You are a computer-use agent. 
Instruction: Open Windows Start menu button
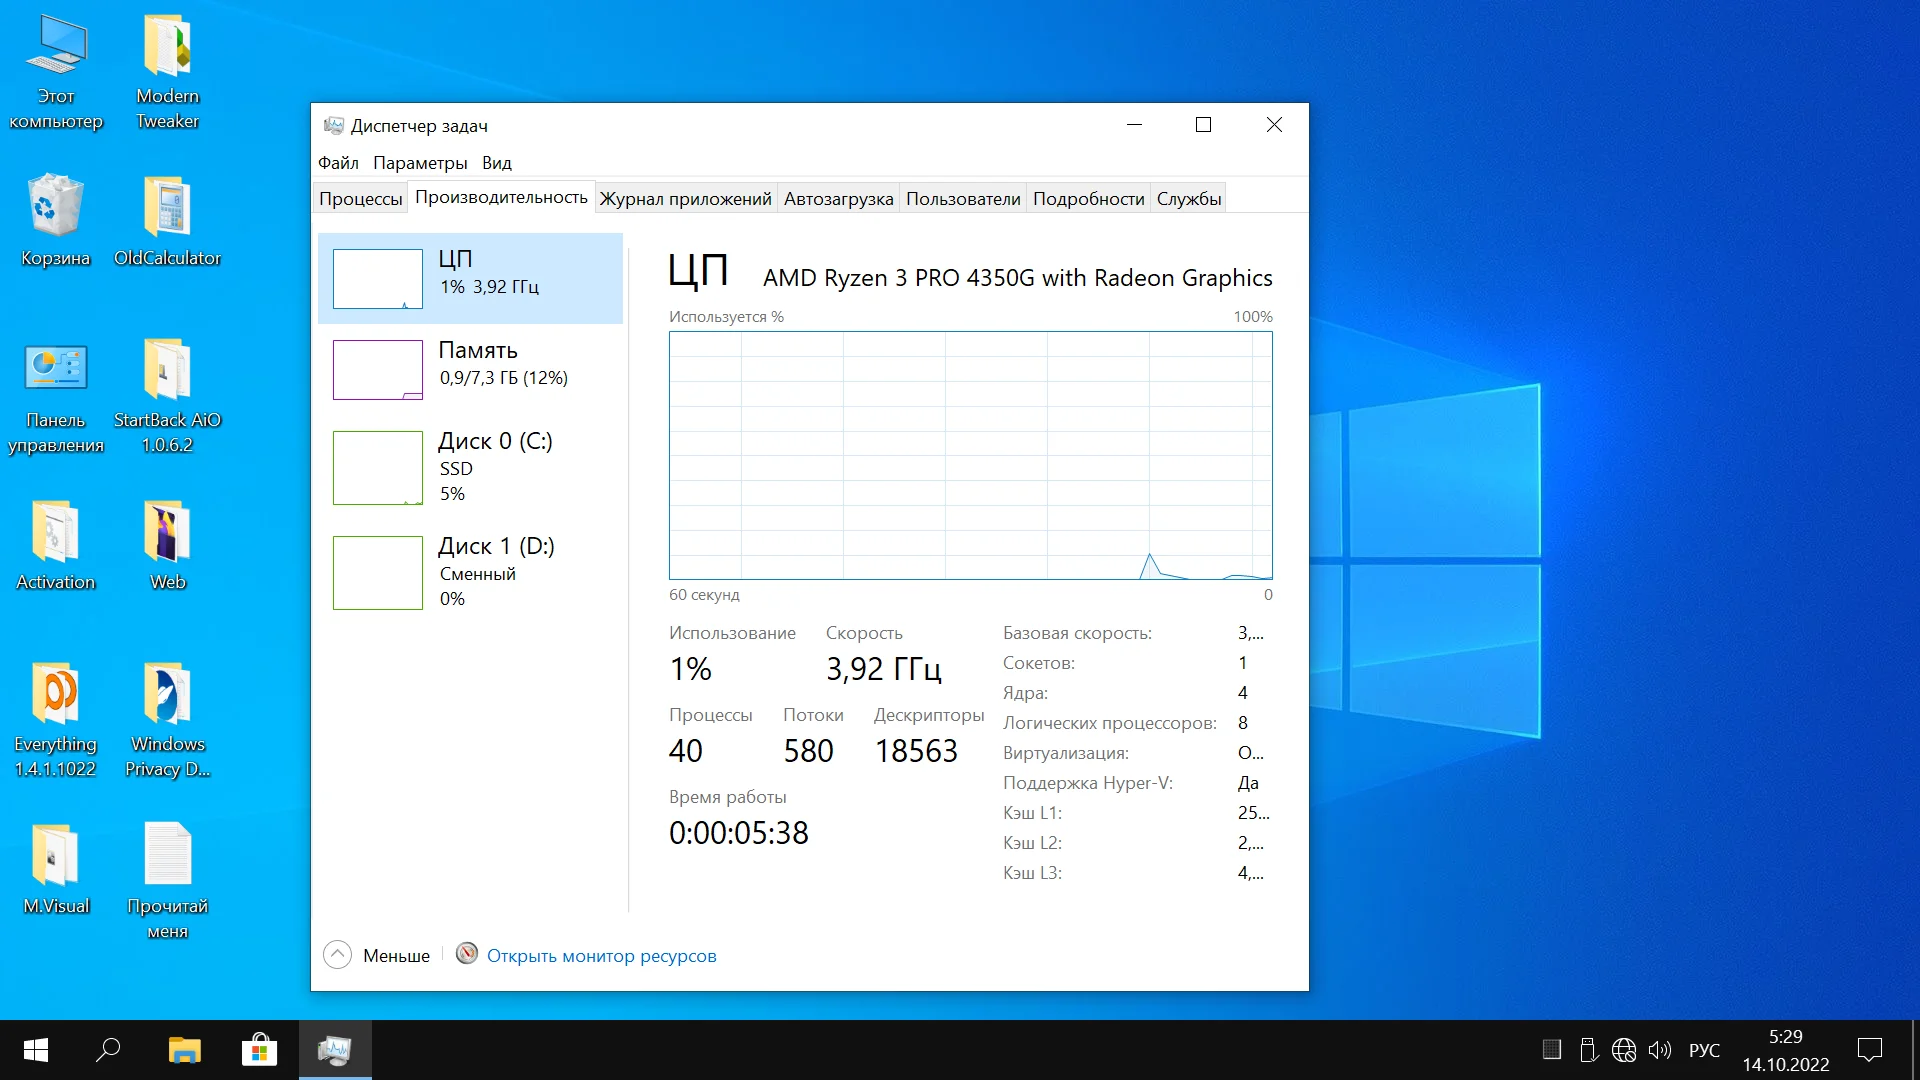click(x=36, y=1050)
